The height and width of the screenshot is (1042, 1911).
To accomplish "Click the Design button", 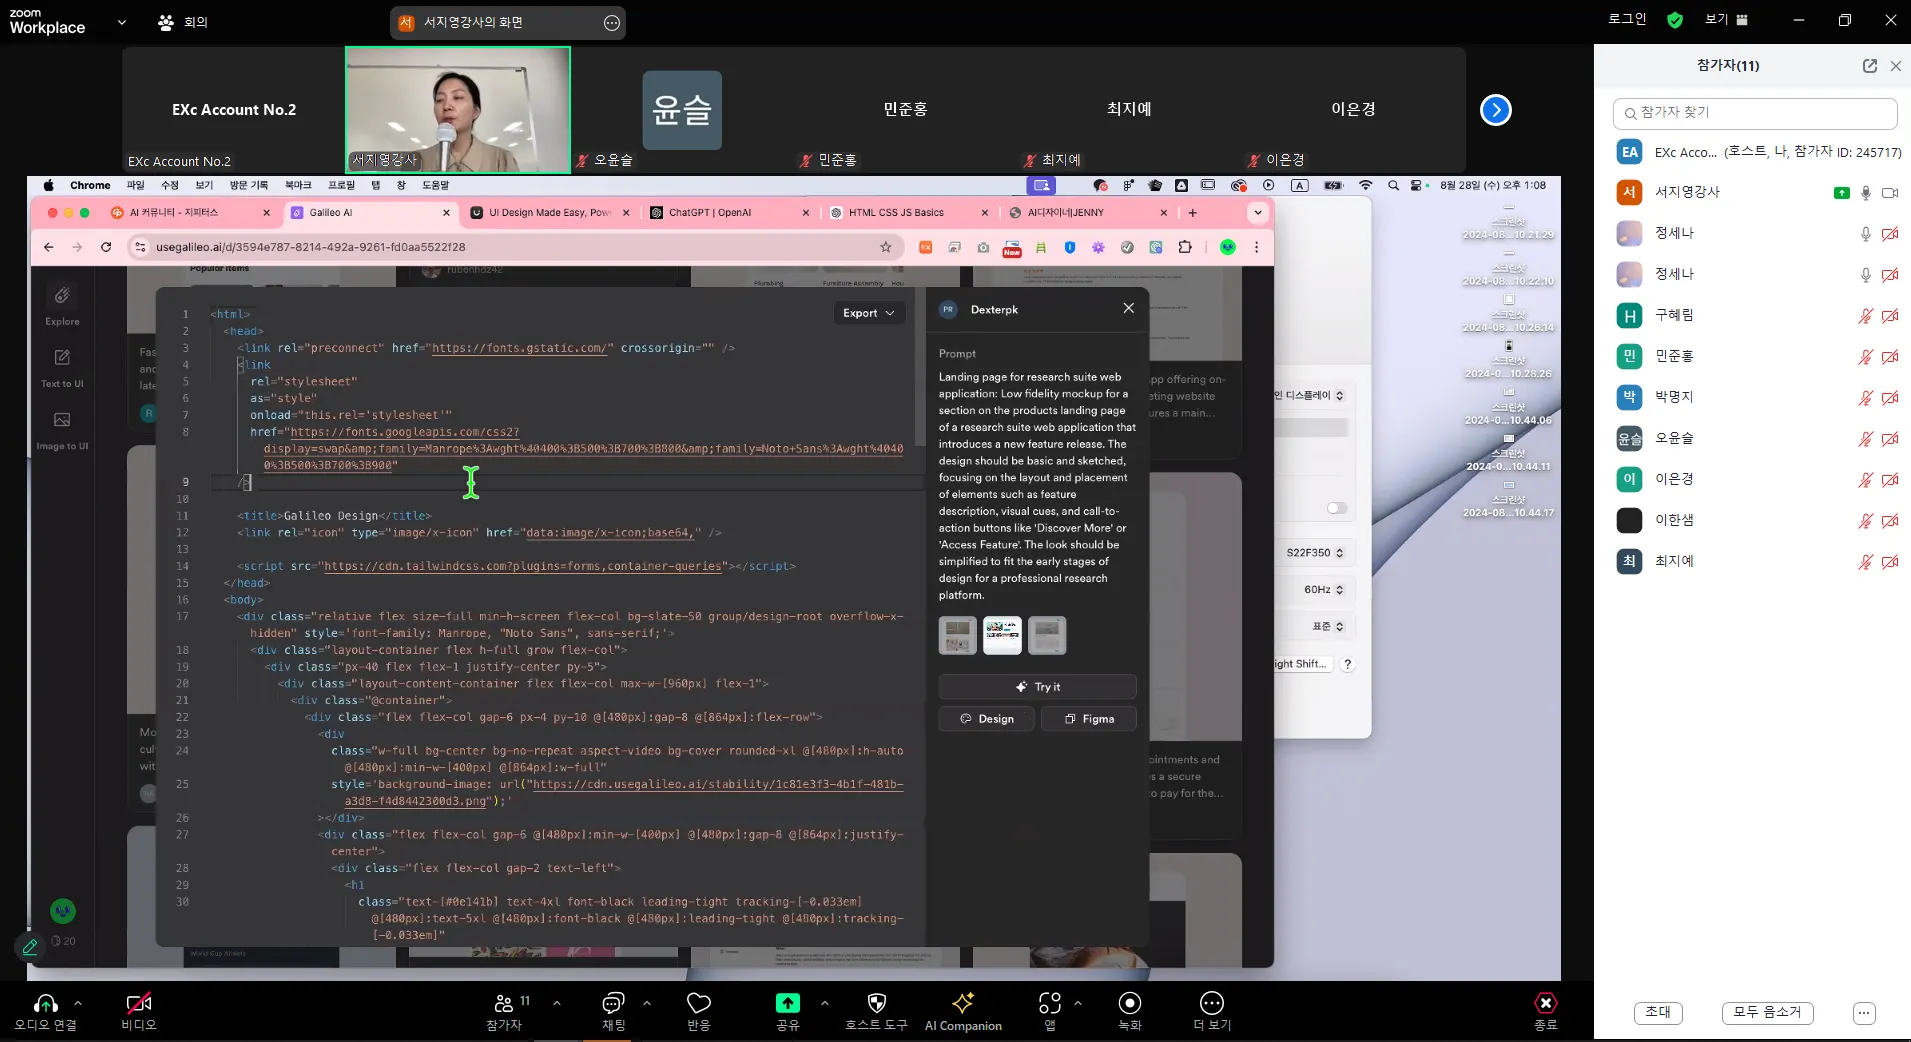I will pyautogui.click(x=986, y=719).
